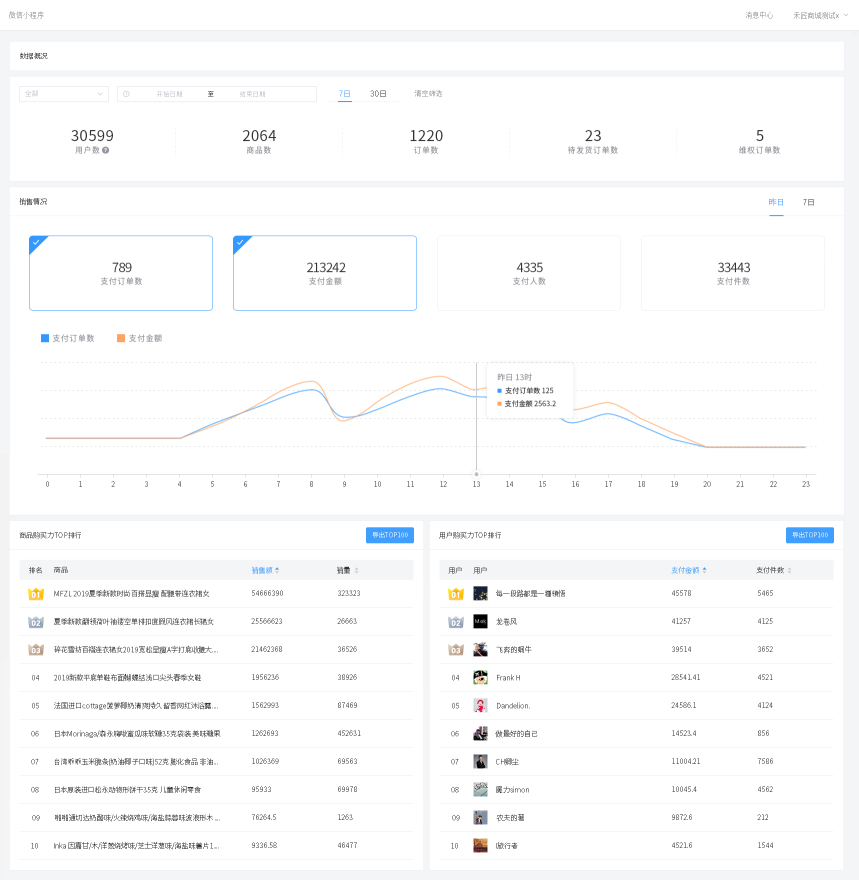Viewport: 859px width, 880px height.
Task: Click avatar of user 每一段路都是一种领悟
Action: (480, 593)
